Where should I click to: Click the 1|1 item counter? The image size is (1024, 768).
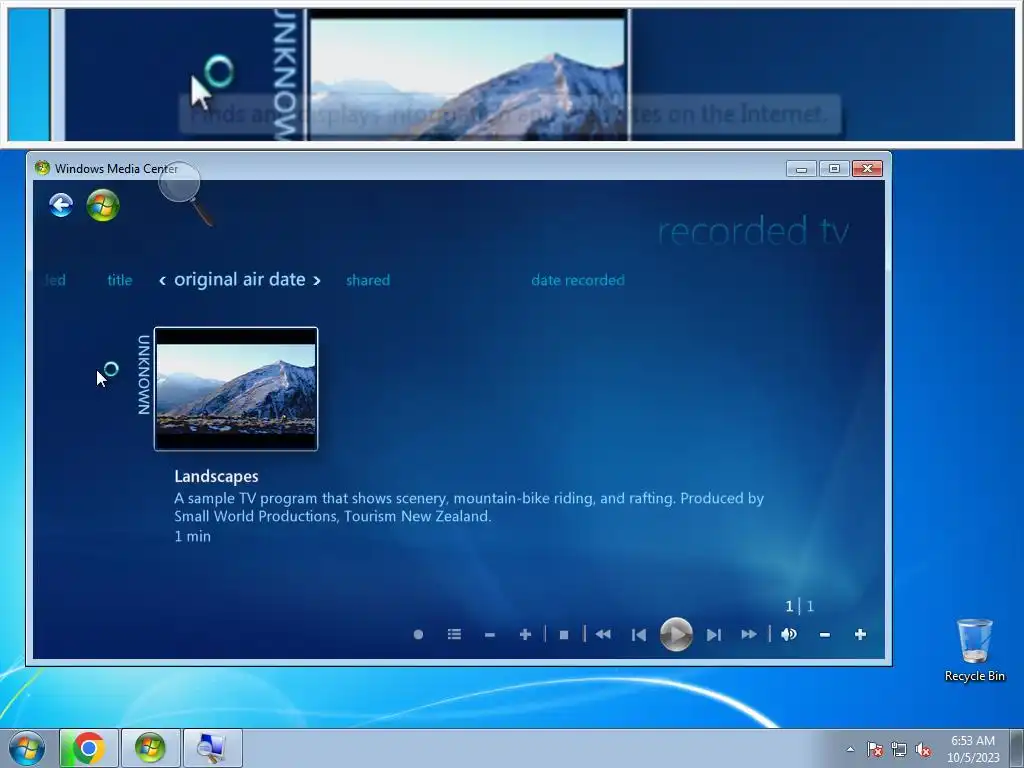coord(799,606)
